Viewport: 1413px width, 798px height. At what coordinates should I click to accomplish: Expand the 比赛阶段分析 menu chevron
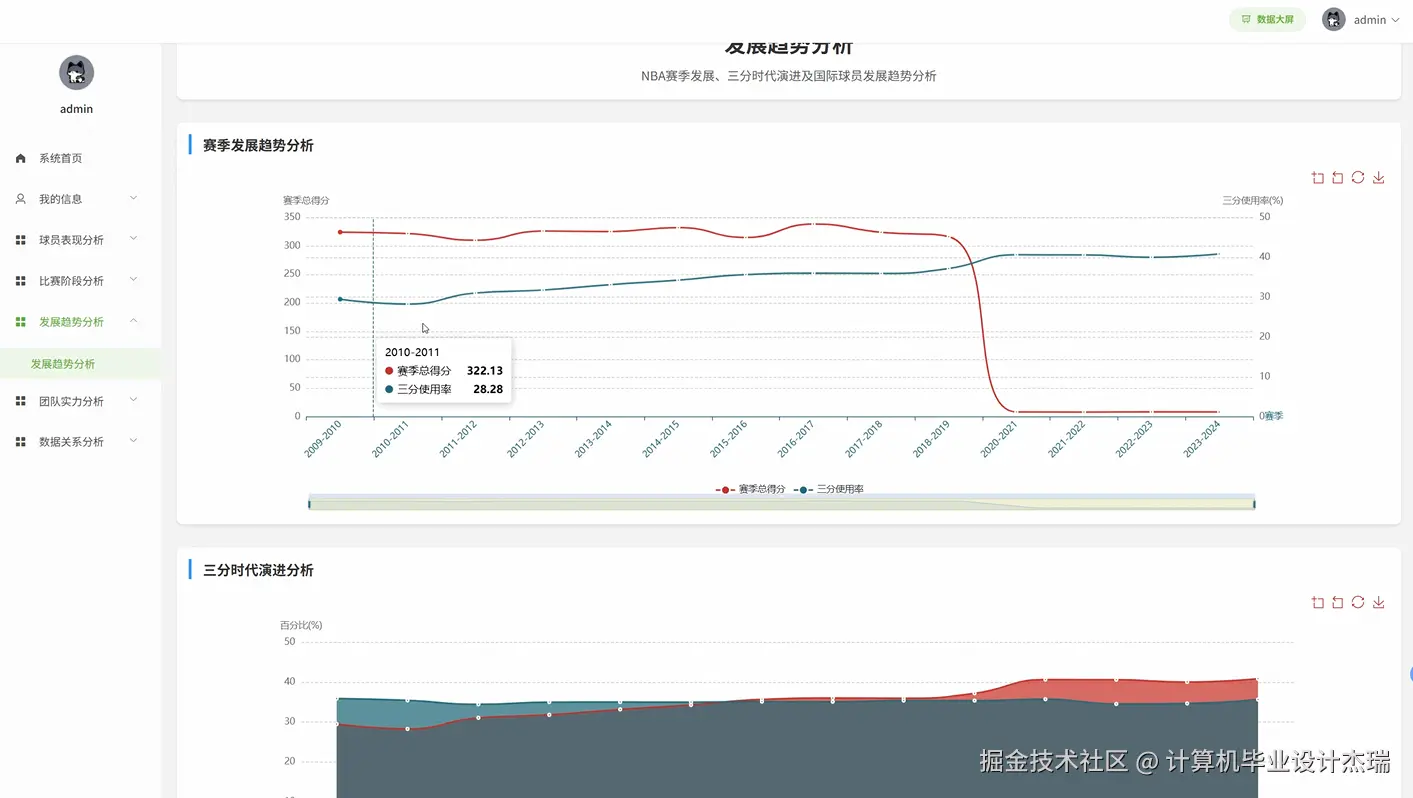coord(134,281)
